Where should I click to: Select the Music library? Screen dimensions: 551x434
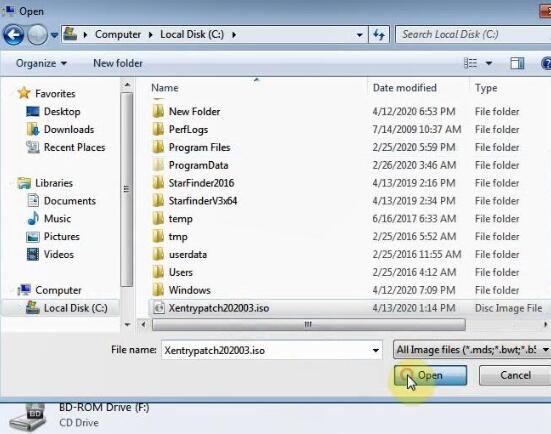pos(57,219)
